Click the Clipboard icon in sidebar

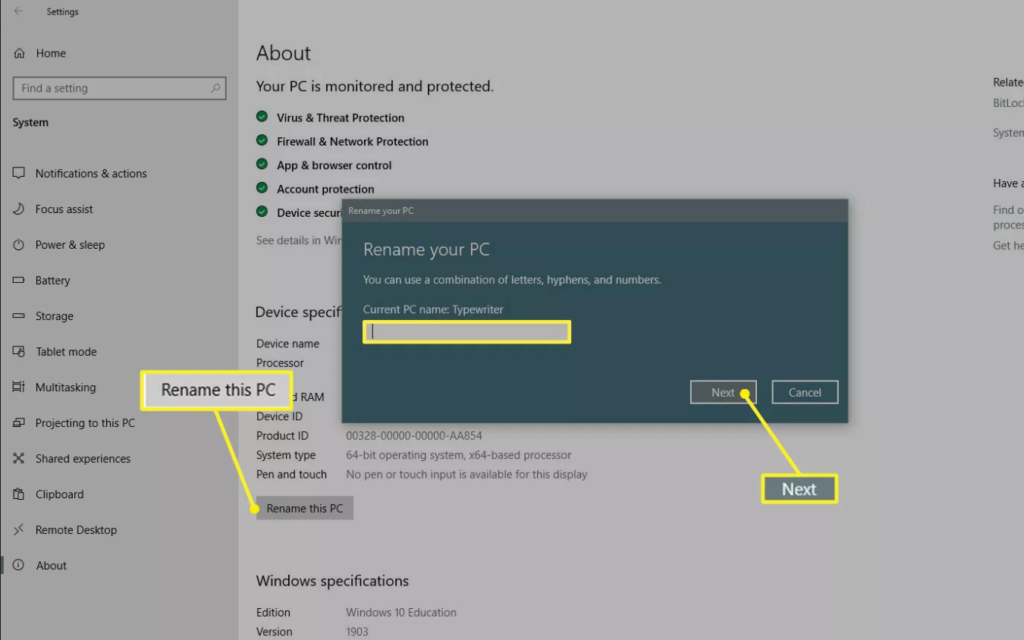(x=18, y=494)
